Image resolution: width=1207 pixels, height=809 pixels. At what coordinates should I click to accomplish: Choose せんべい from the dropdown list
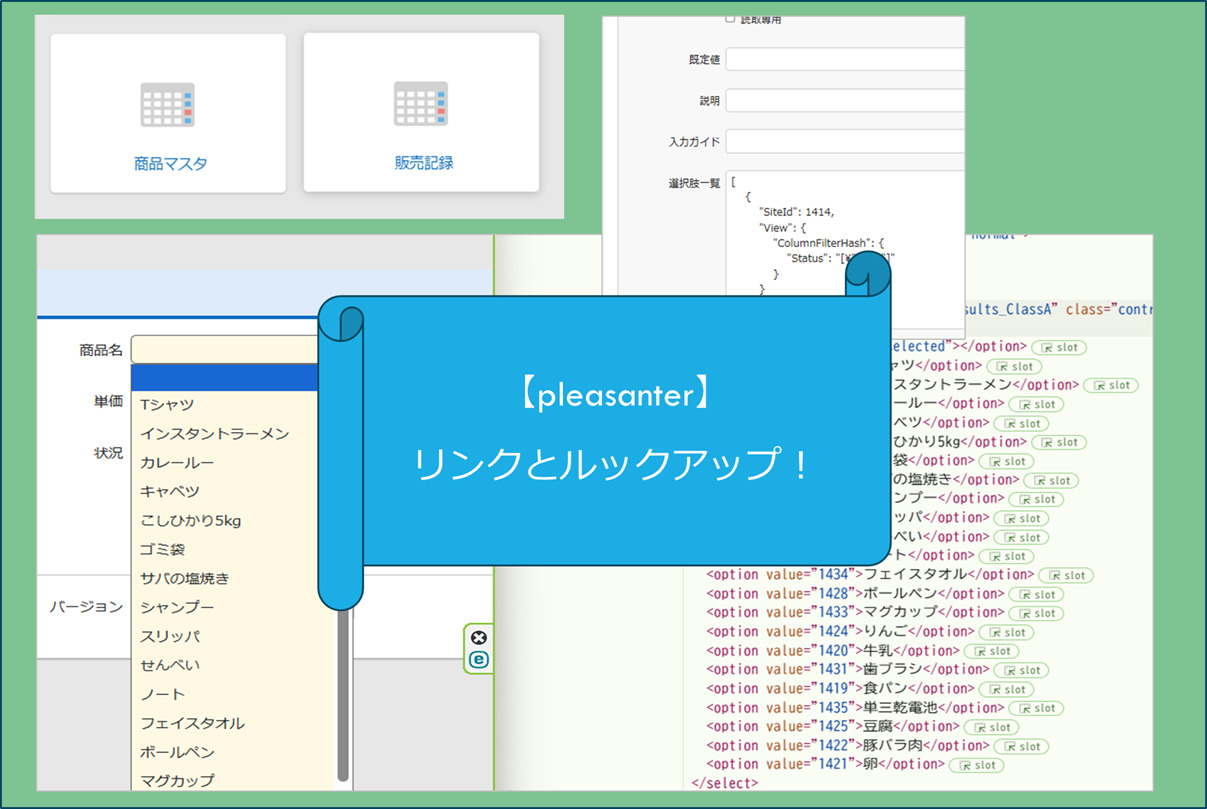point(170,665)
